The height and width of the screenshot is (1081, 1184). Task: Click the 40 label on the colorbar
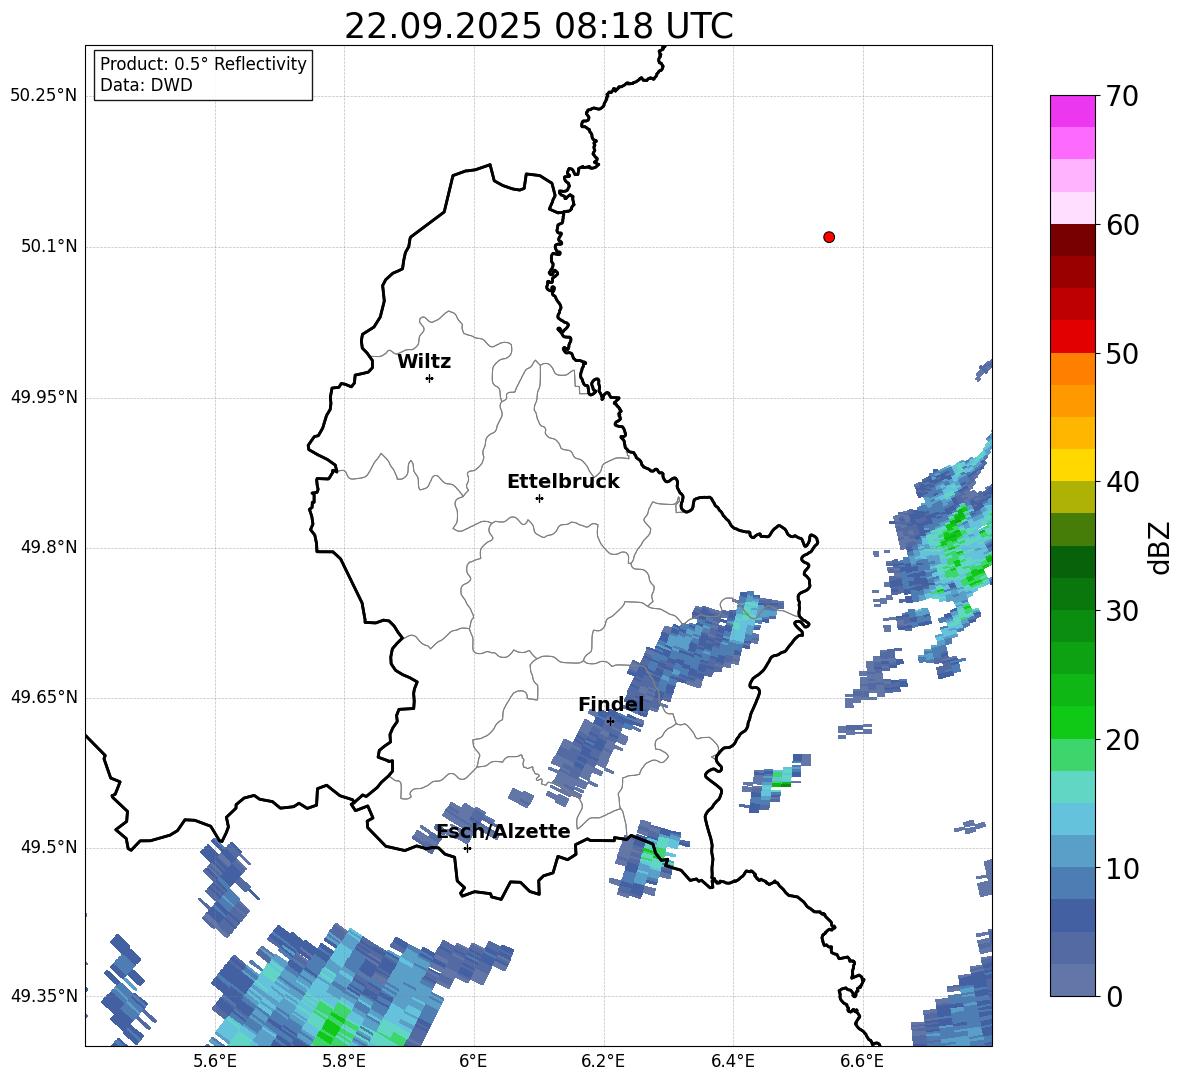point(1121,482)
